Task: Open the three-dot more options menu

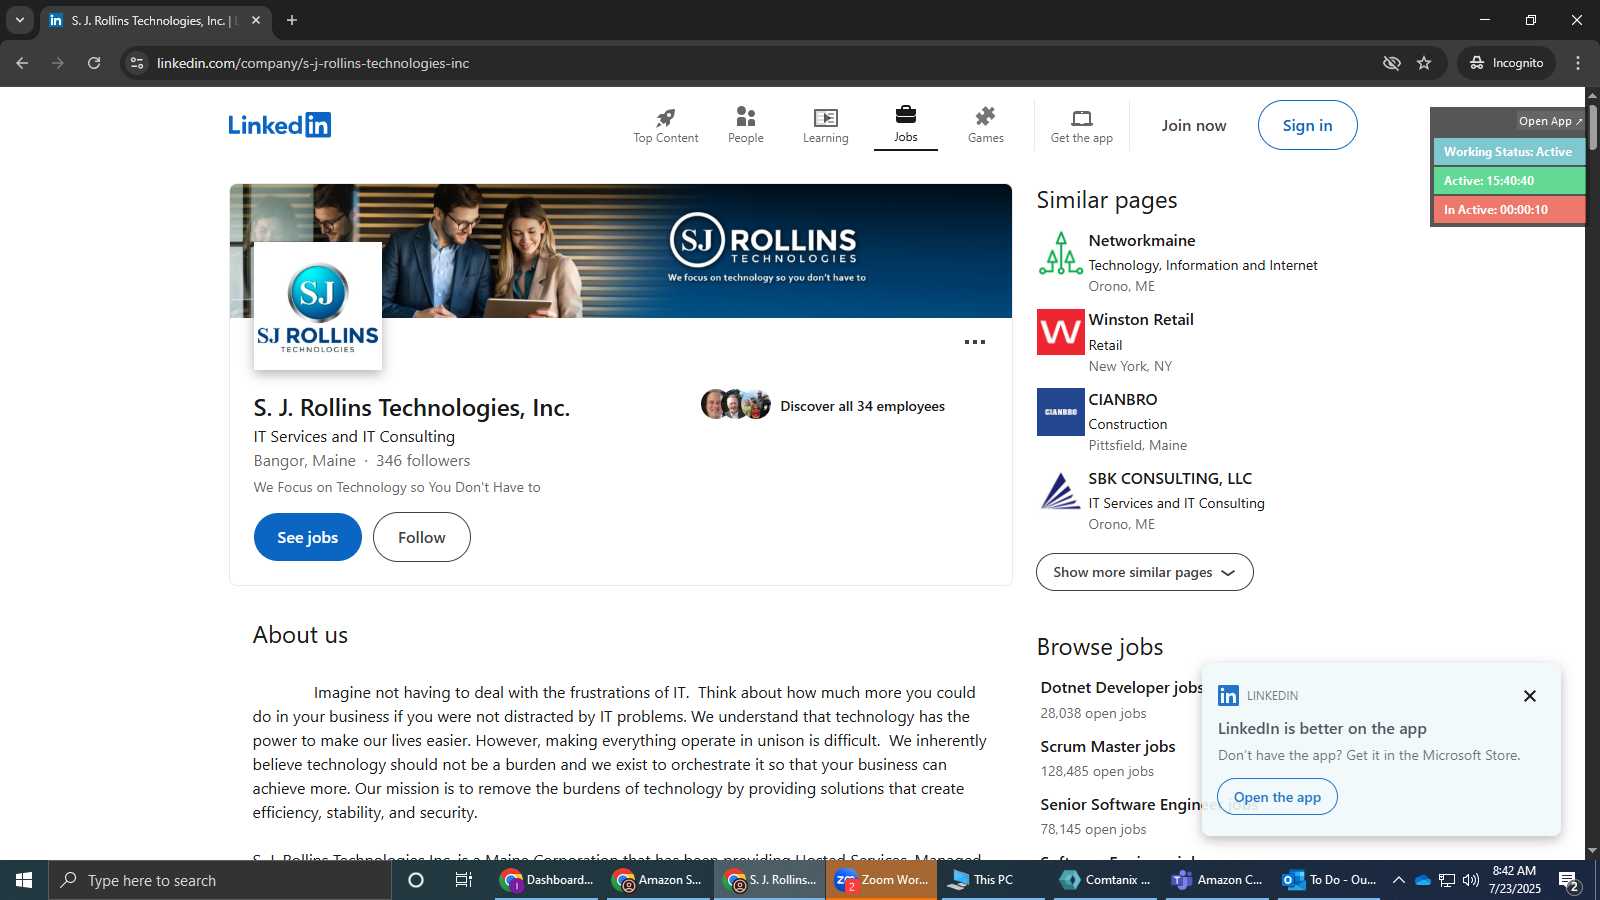Action: [975, 342]
